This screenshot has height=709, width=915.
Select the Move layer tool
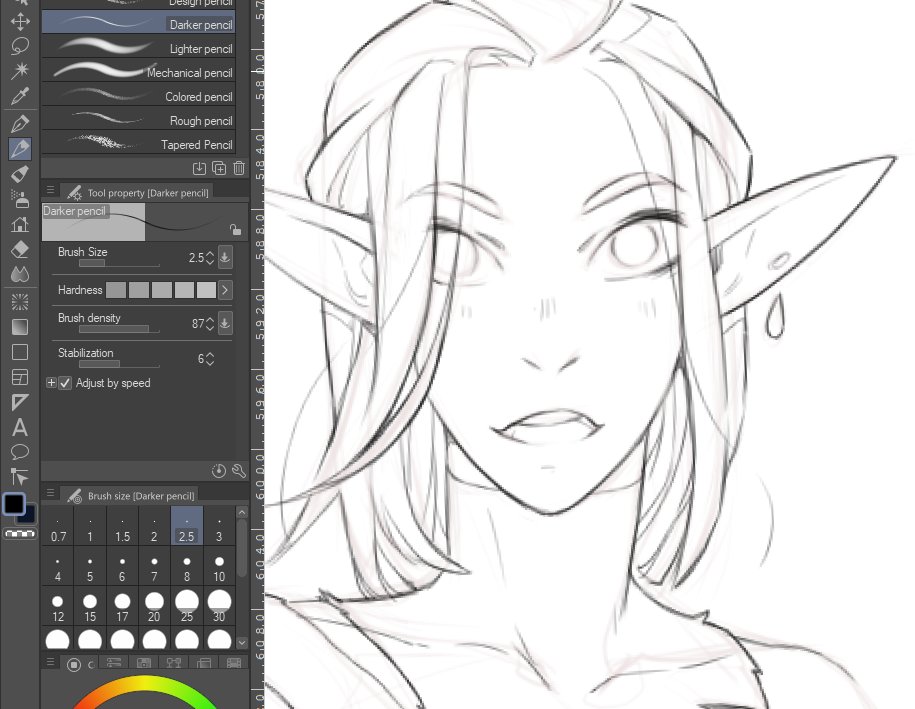pyautogui.click(x=20, y=22)
